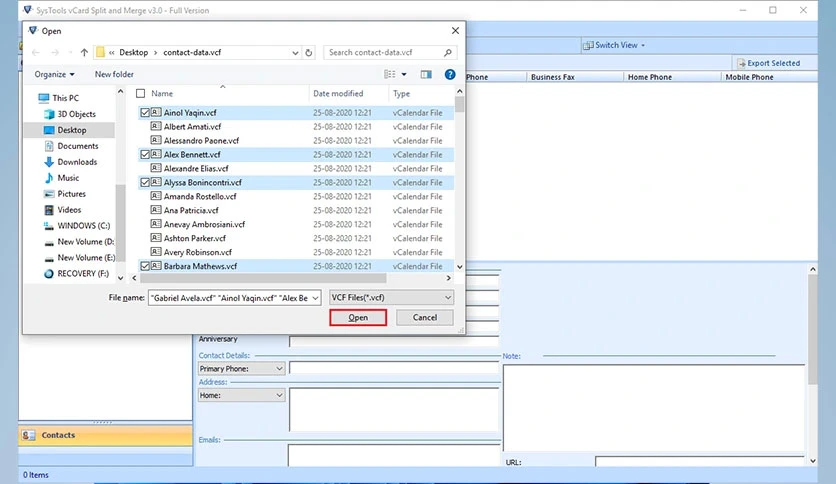Expand the view options dropdown arrow
Screen dimensions: 836x484
coord(404,74)
